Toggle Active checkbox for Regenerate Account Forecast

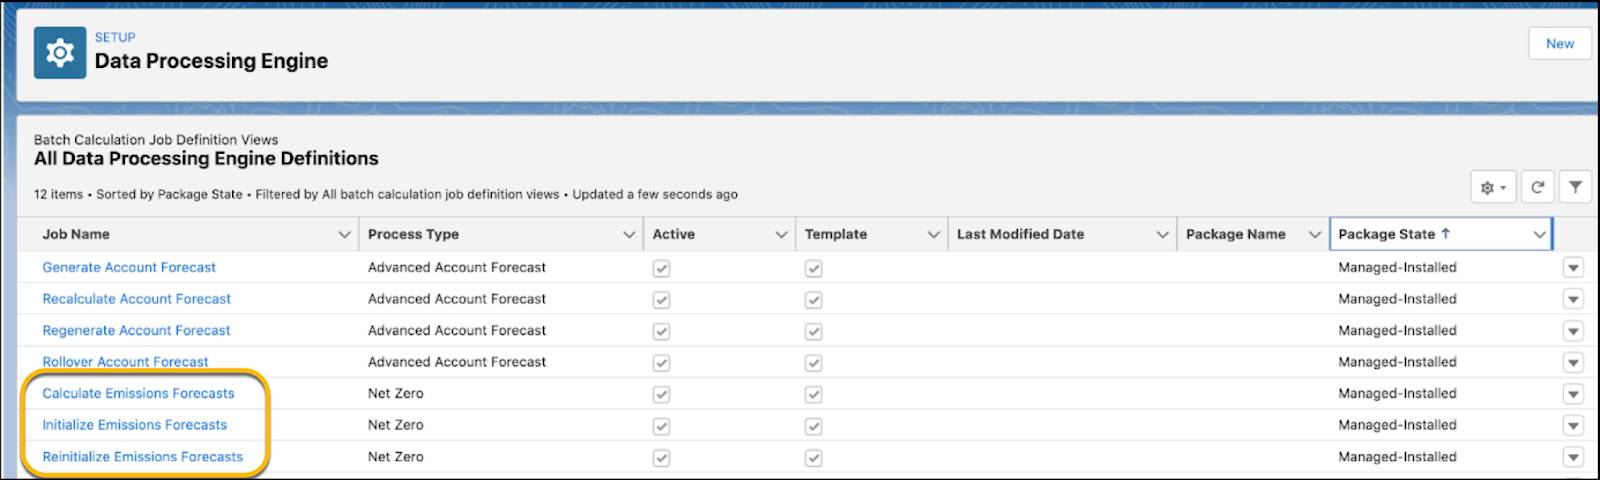pyautogui.click(x=661, y=331)
